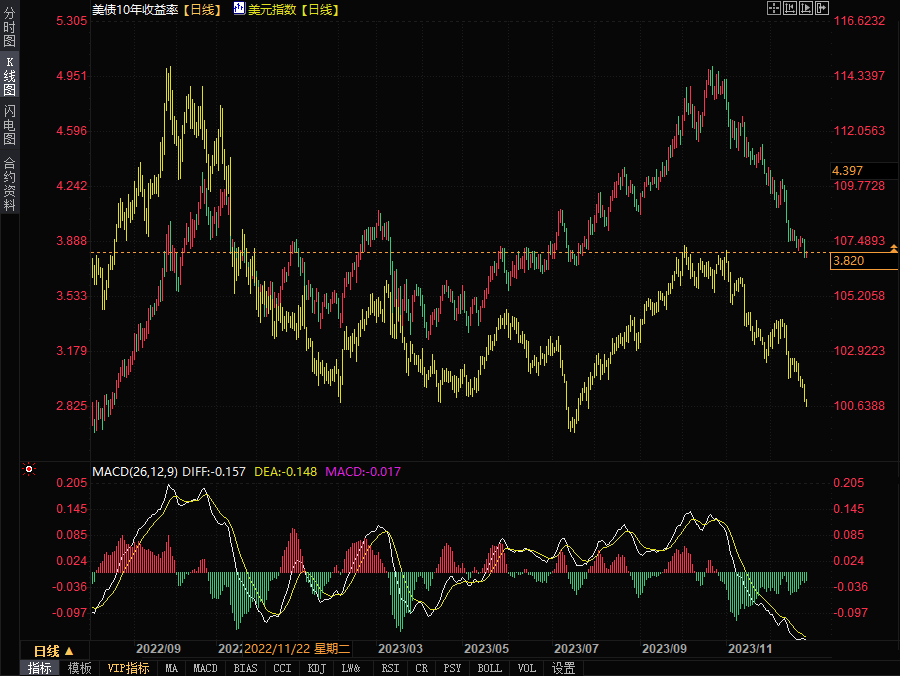
Task: Switch to 分时图 view
Action: coord(9,28)
